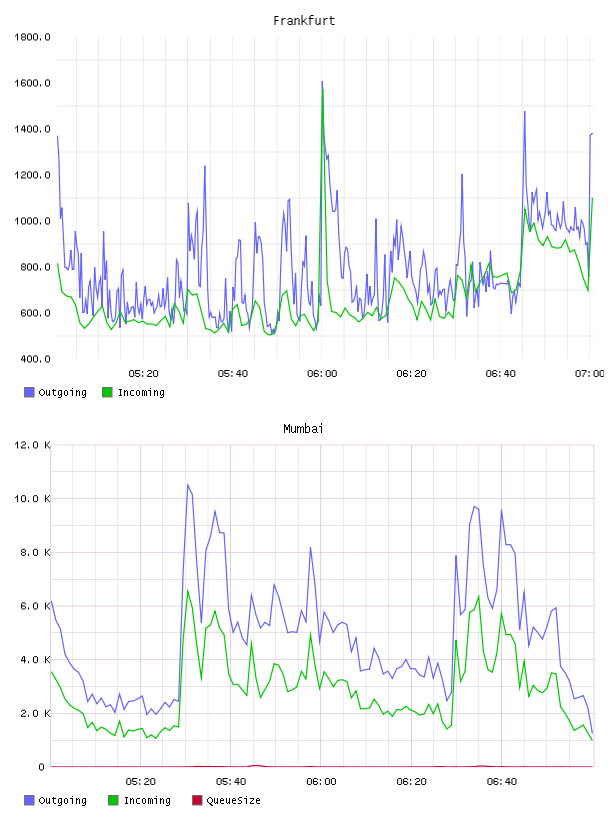Image resolution: width=608 pixels, height=816 pixels.
Task: Click the Mumbai chart title
Action: (303, 429)
